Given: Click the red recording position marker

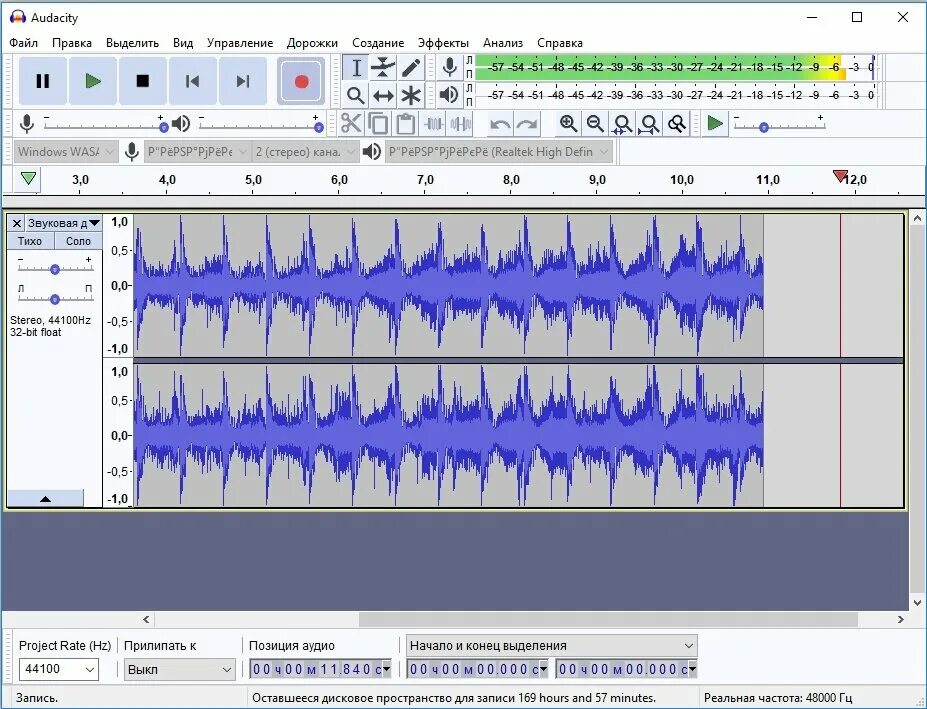Looking at the screenshot, I should point(840,176).
